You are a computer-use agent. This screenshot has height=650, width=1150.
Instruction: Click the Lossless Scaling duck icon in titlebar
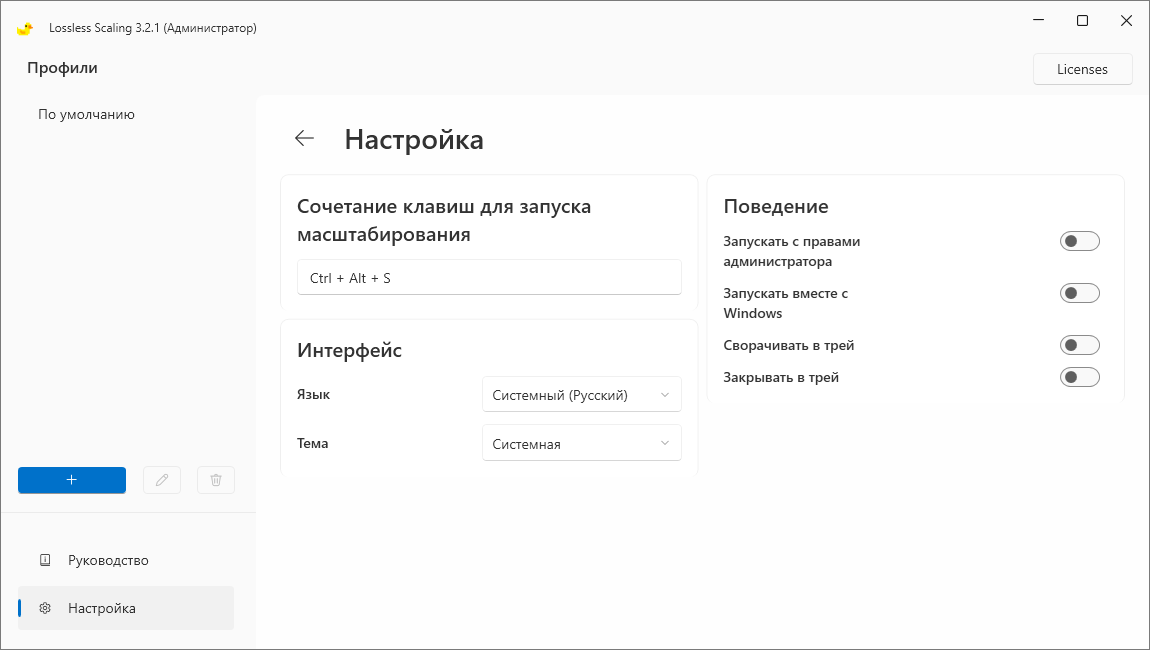pos(24,28)
